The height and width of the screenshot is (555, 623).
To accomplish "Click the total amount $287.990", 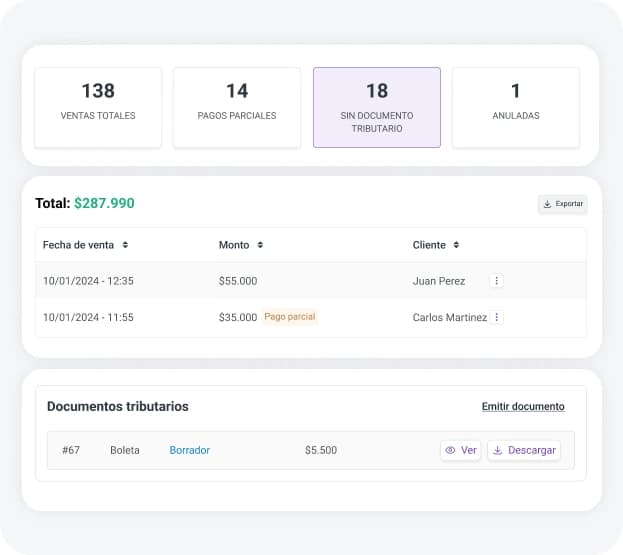I will [x=104, y=203].
